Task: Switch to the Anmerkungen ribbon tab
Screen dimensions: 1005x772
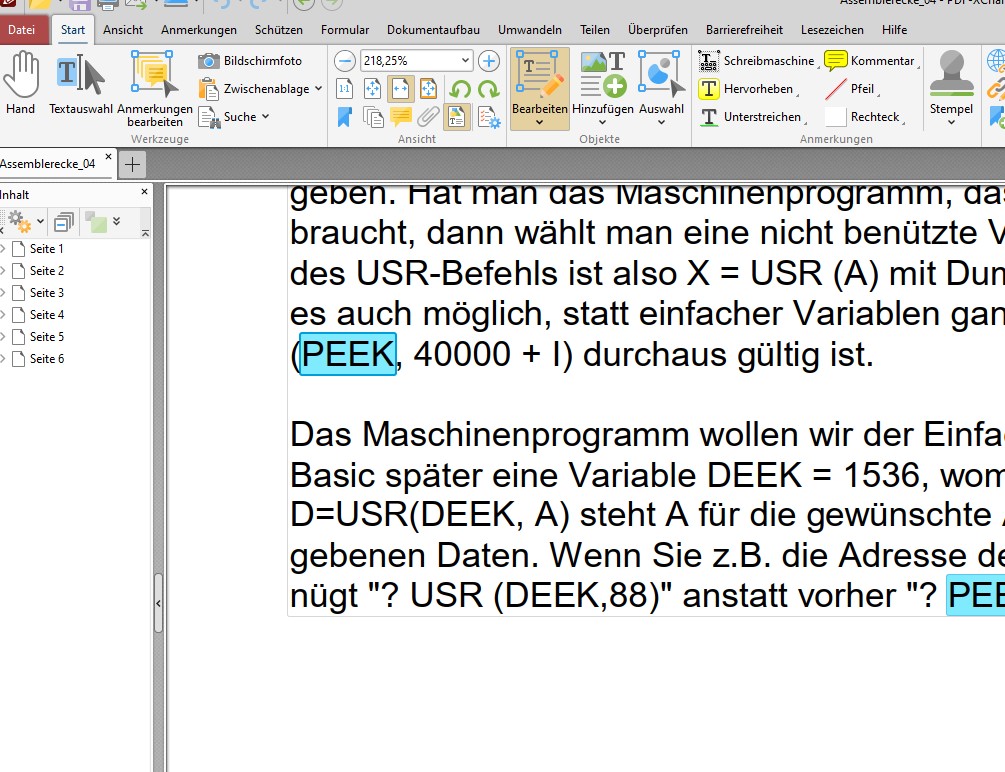Action: (198, 30)
